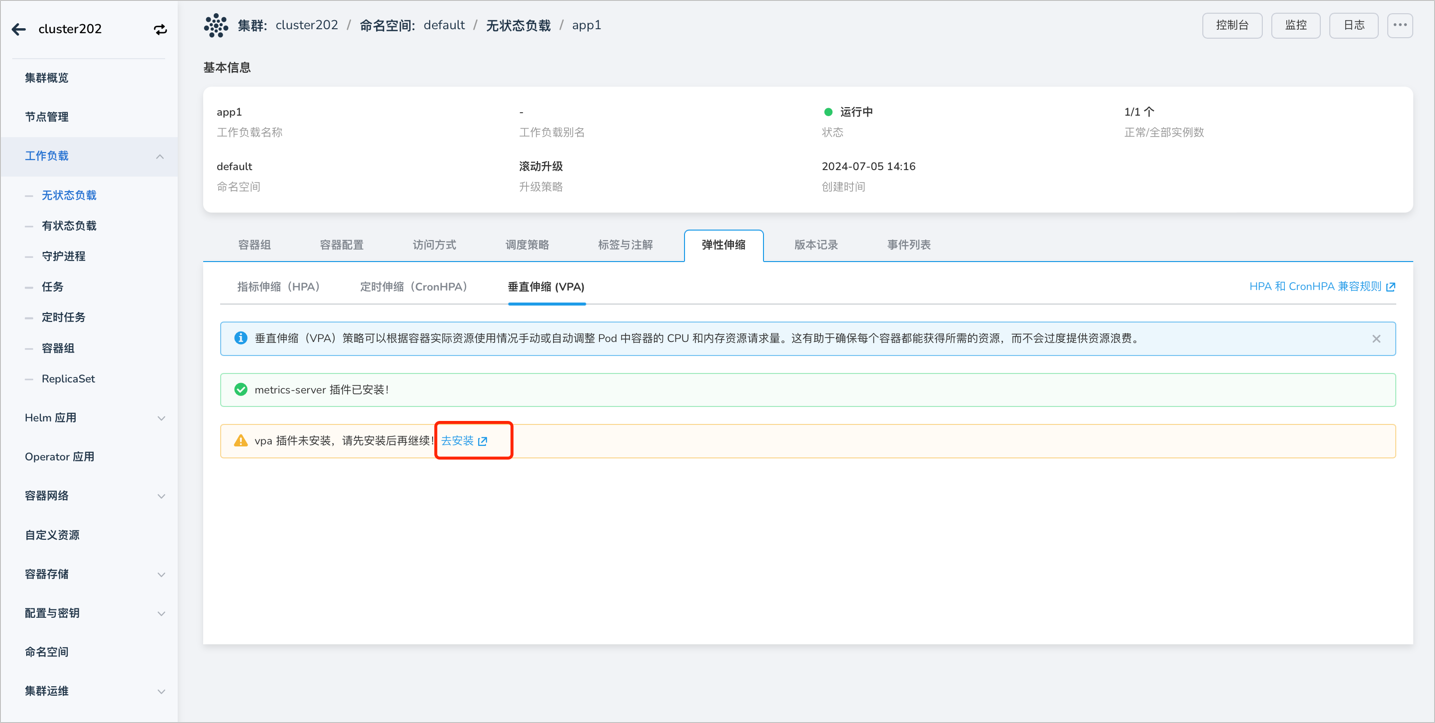Select 有状态负载 in the sidebar
This screenshot has width=1435, height=723.
[69, 226]
